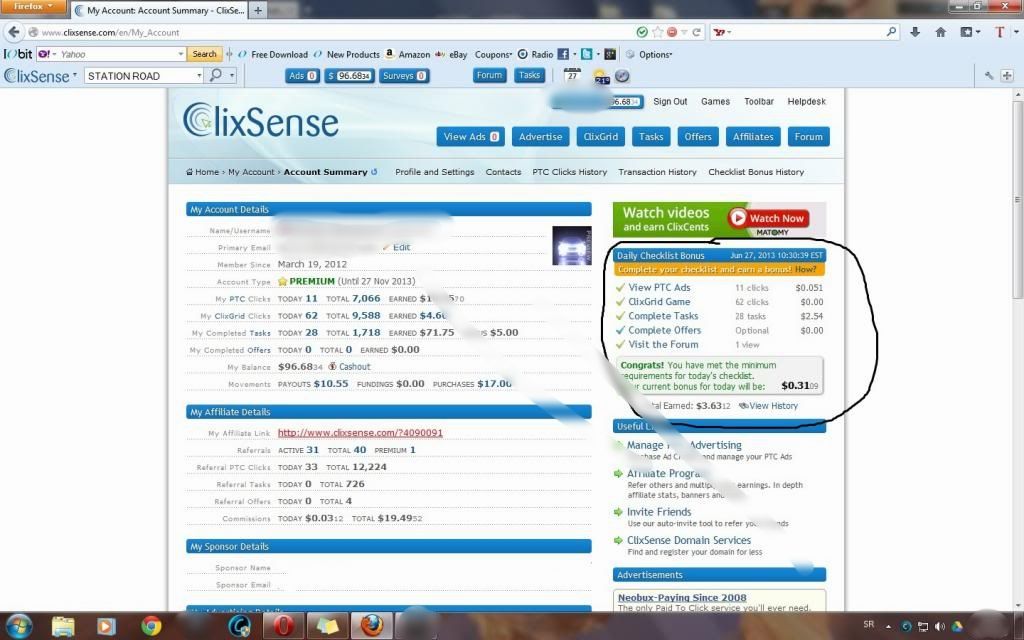
Task: Switch to PTC Clicks History tab
Action: (x=569, y=172)
